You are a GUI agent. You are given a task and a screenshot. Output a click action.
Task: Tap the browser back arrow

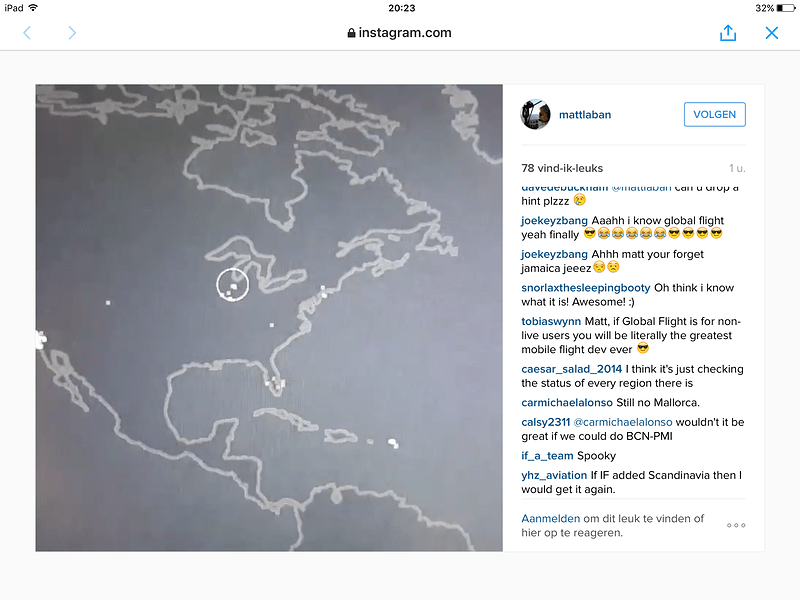[27, 33]
